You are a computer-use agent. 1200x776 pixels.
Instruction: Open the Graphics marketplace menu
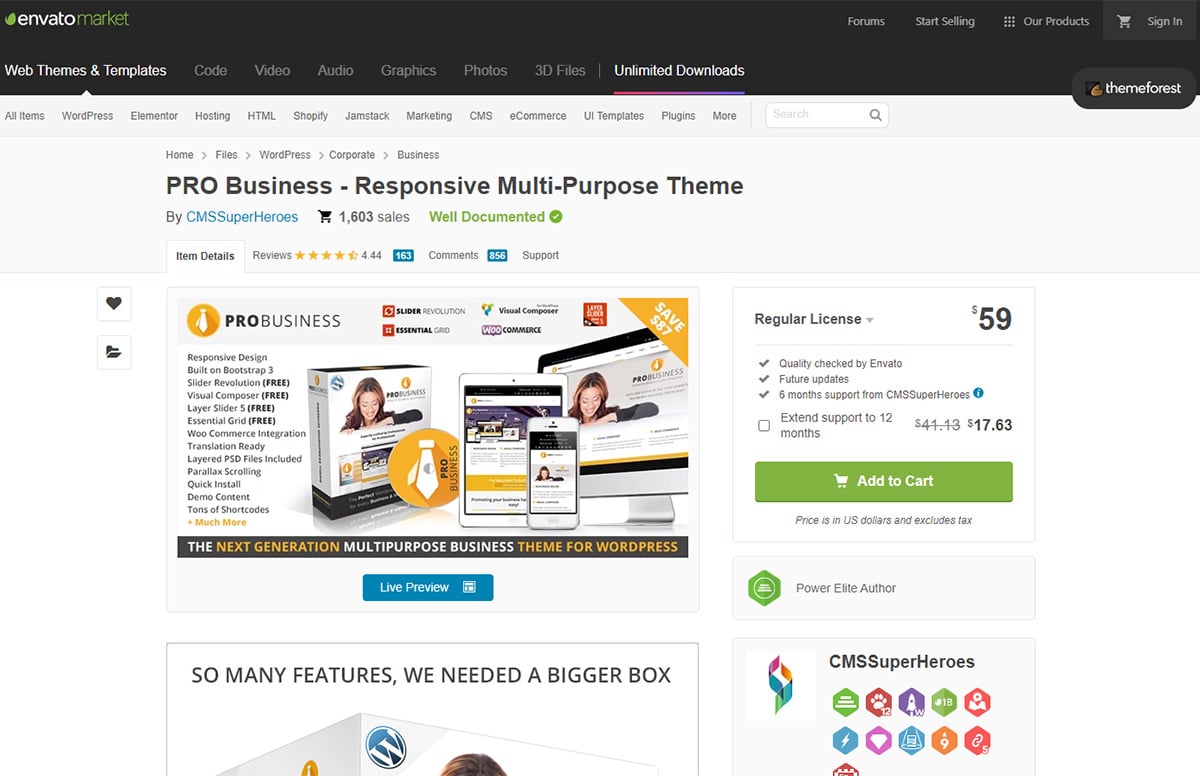[x=408, y=70]
